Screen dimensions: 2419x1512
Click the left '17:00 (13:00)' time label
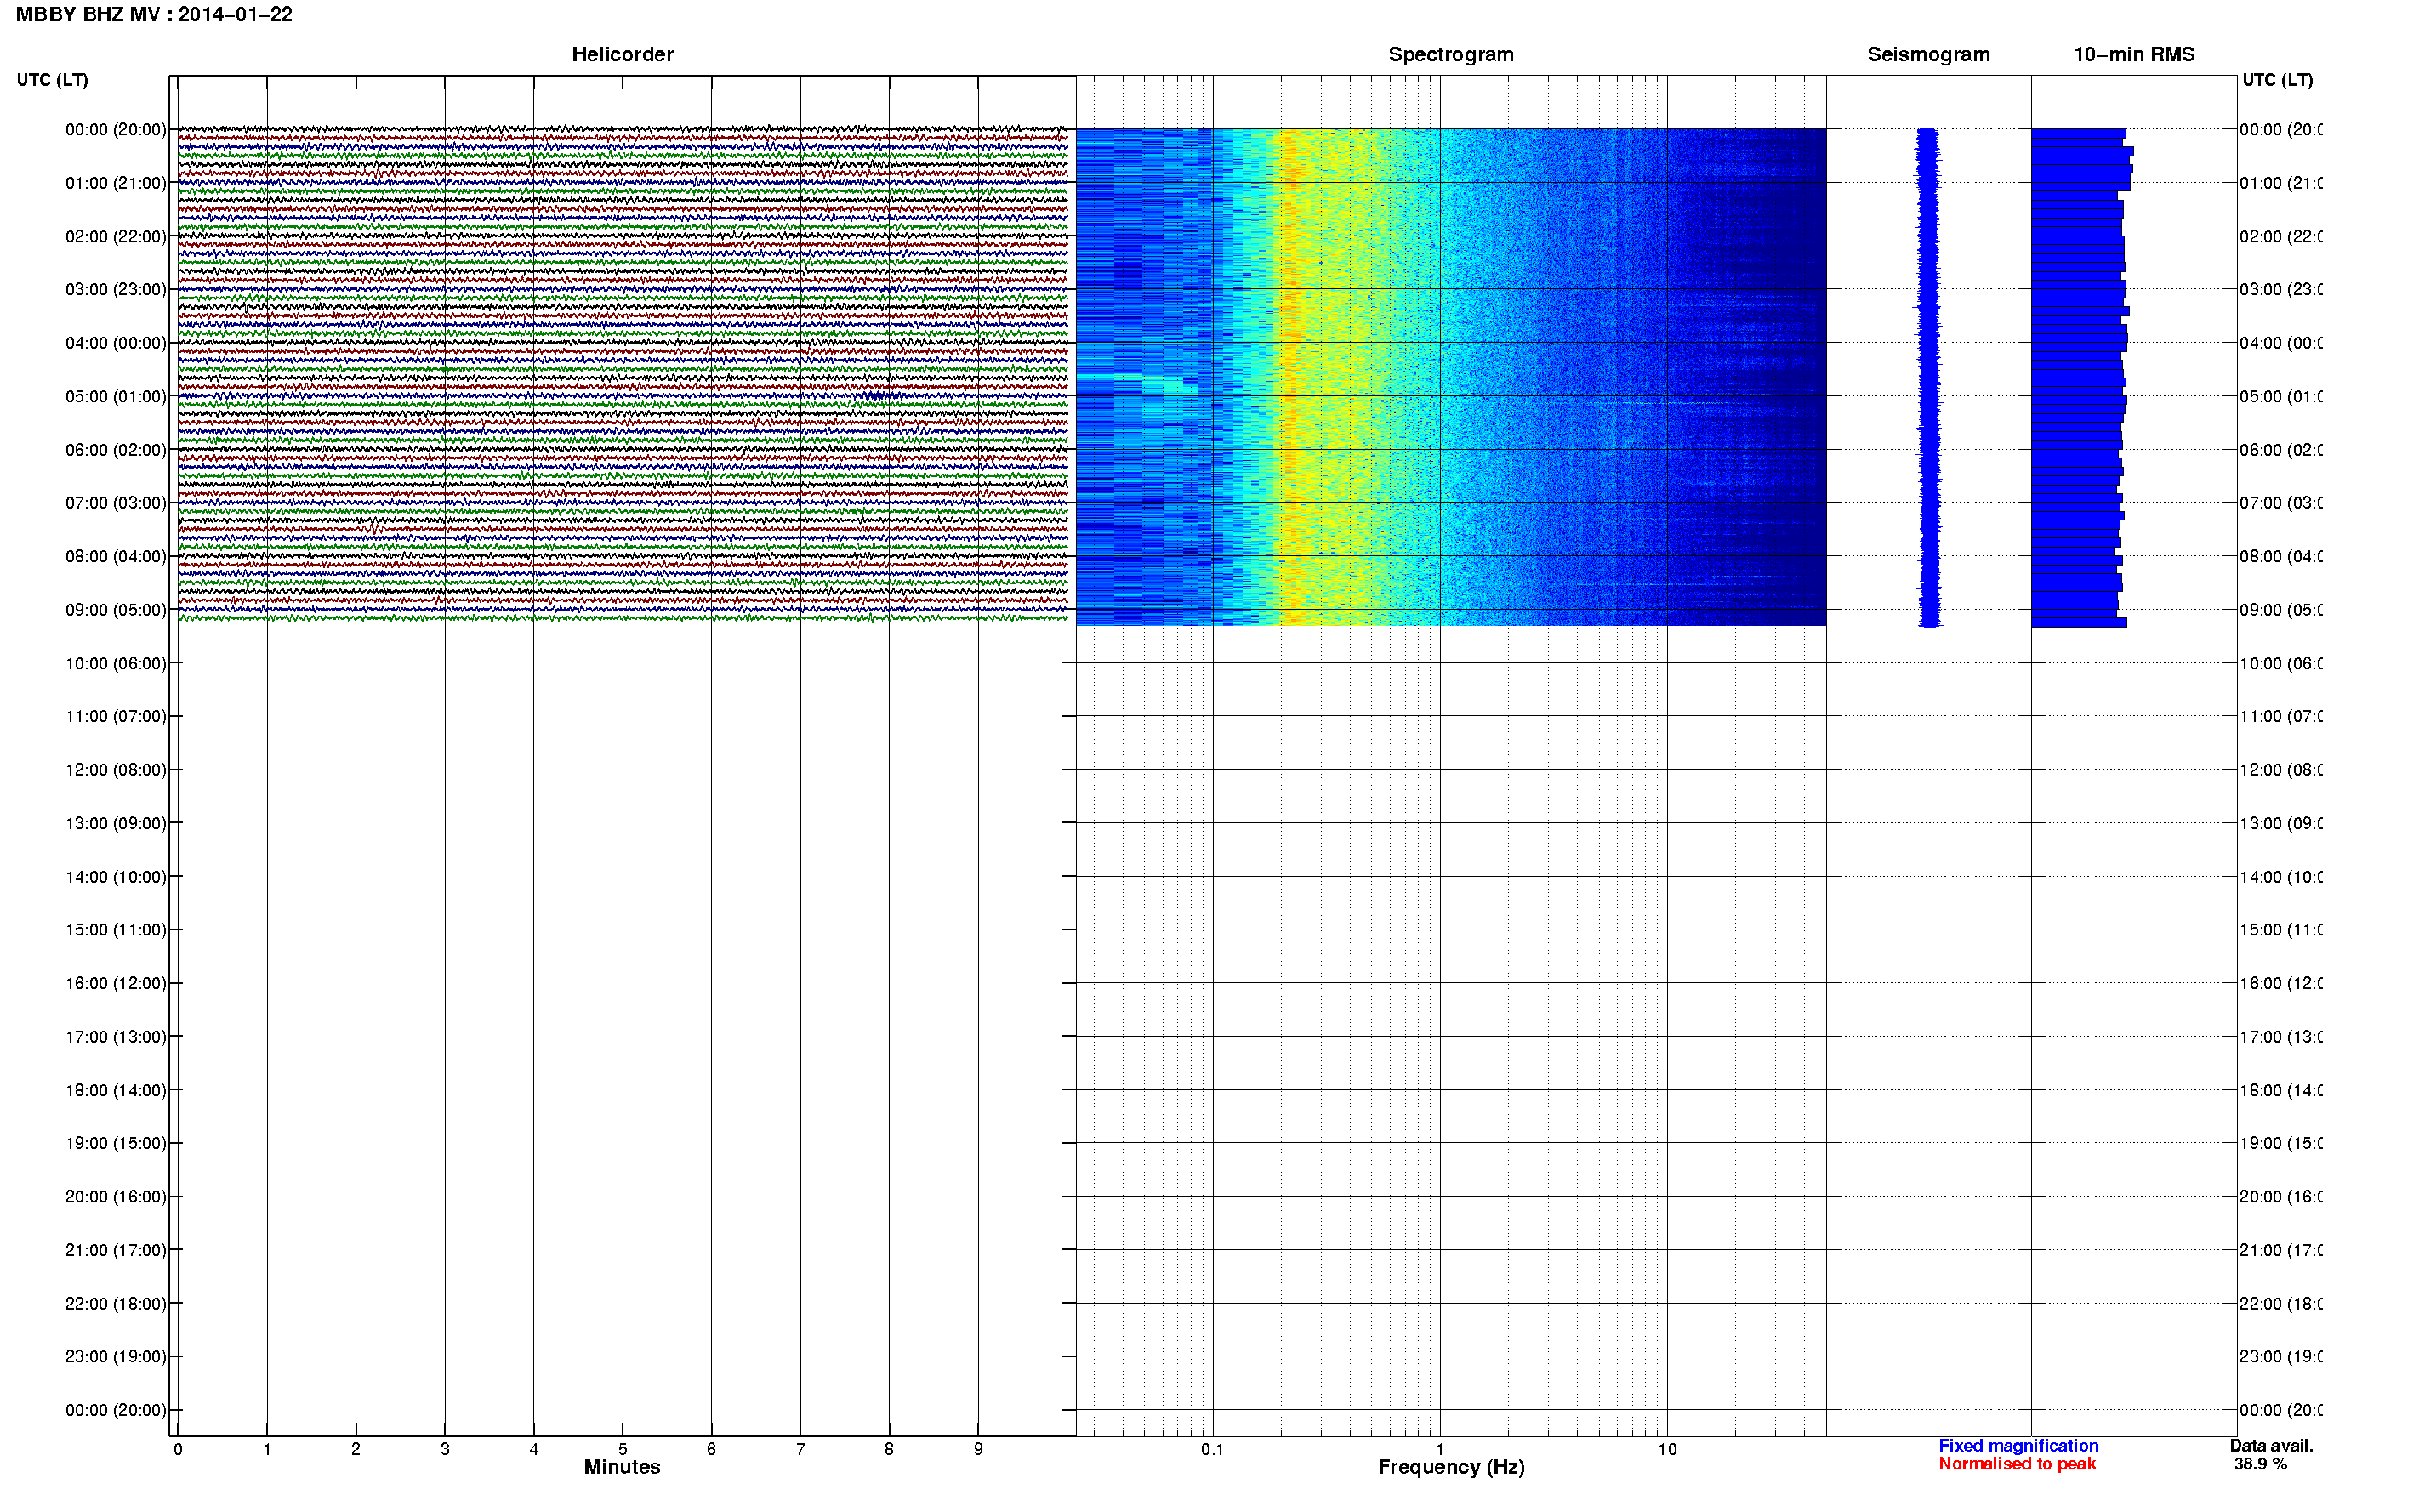pyautogui.click(x=116, y=1037)
